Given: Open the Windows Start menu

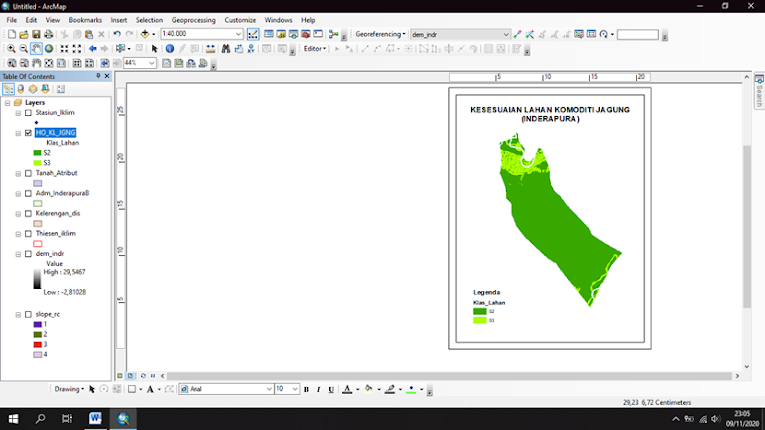Looking at the screenshot, I should coord(13,419).
